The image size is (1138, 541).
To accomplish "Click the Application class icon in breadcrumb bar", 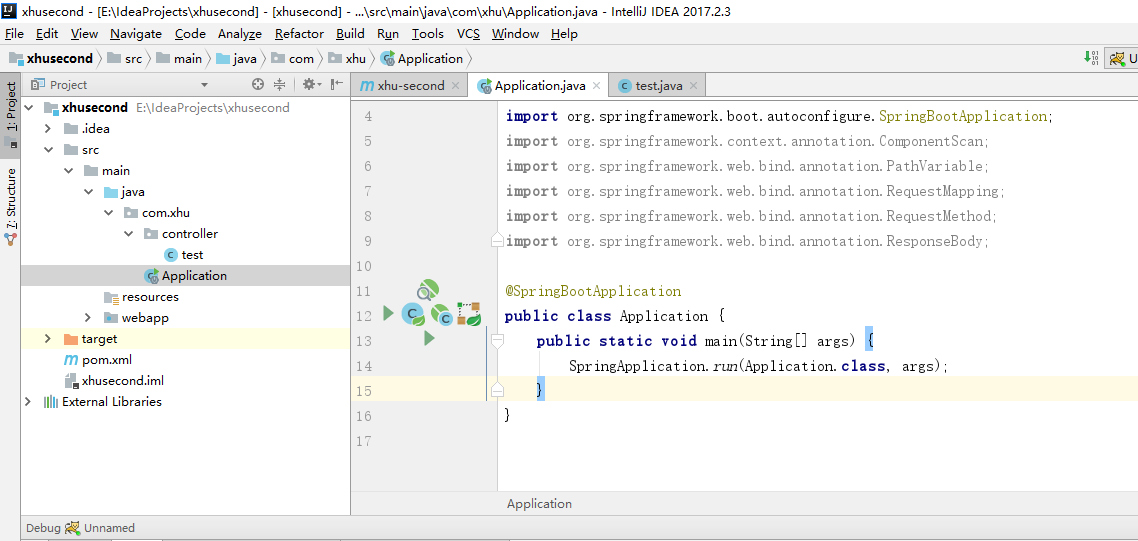I will pyautogui.click(x=388, y=59).
